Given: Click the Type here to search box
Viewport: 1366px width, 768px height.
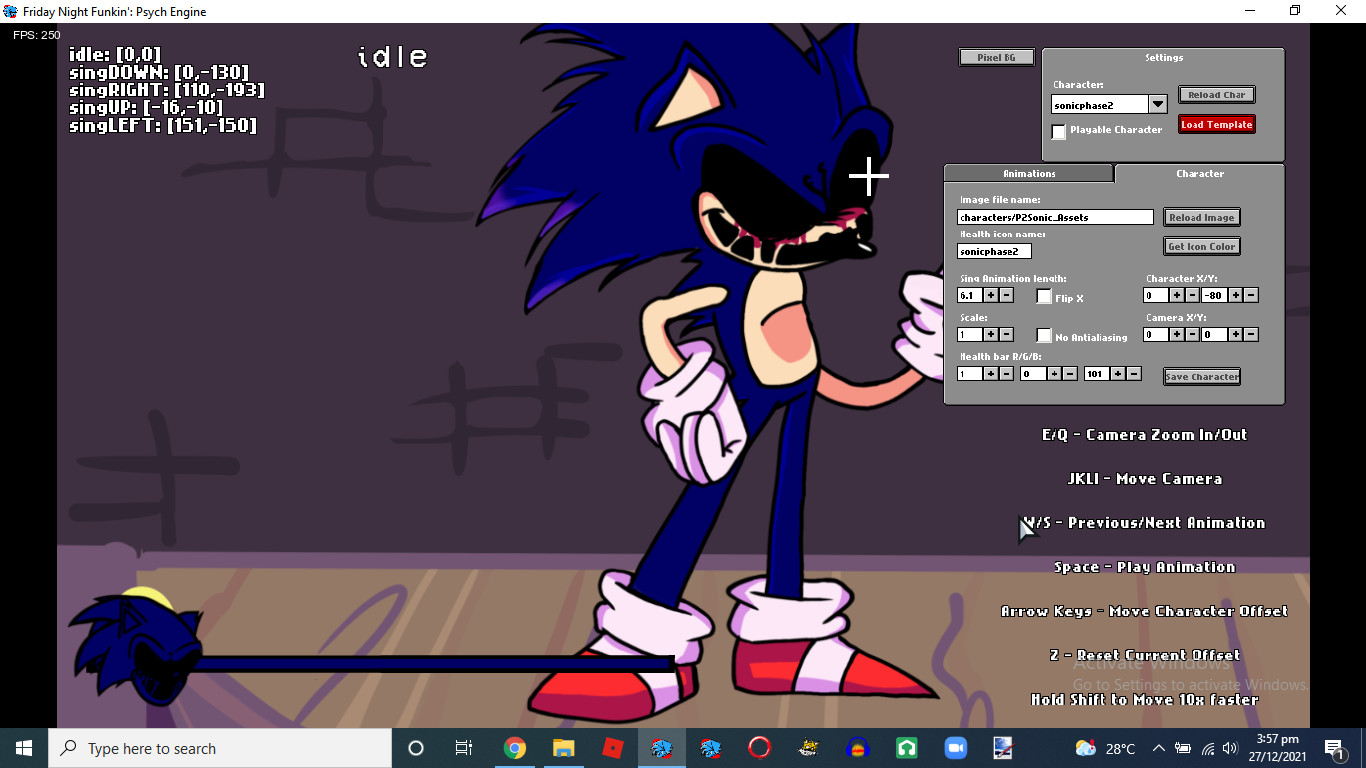Looking at the screenshot, I should click(220, 748).
